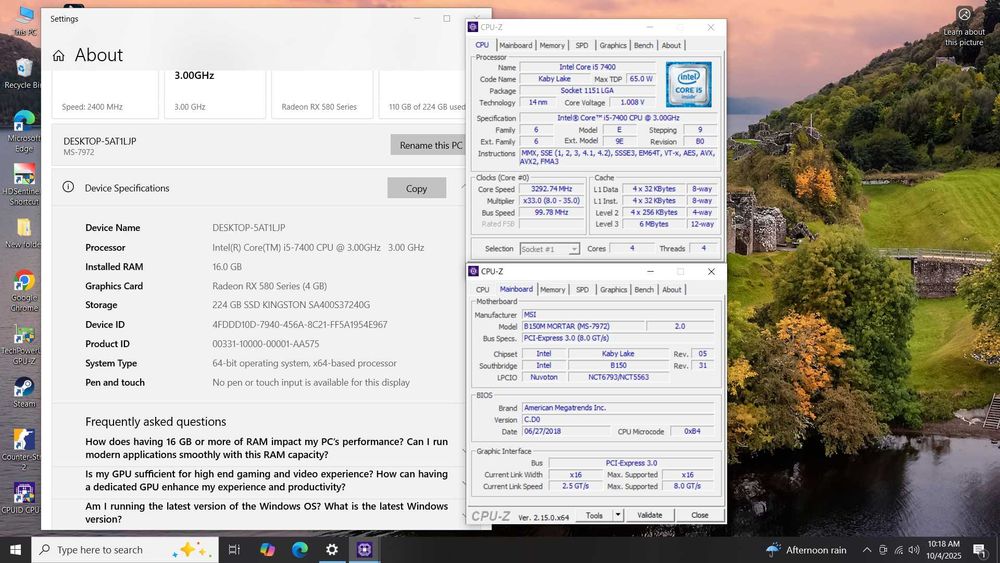Start Counter-Strike 2 from the desktop icon
This screenshot has width=1000, height=563.
24,448
